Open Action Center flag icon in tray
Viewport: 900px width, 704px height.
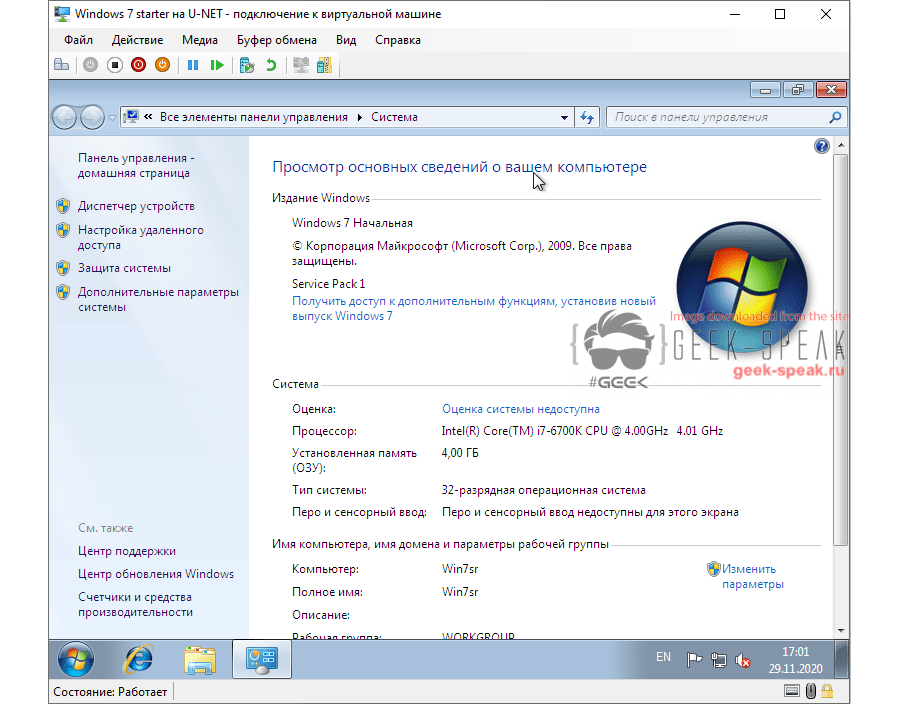tap(695, 660)
